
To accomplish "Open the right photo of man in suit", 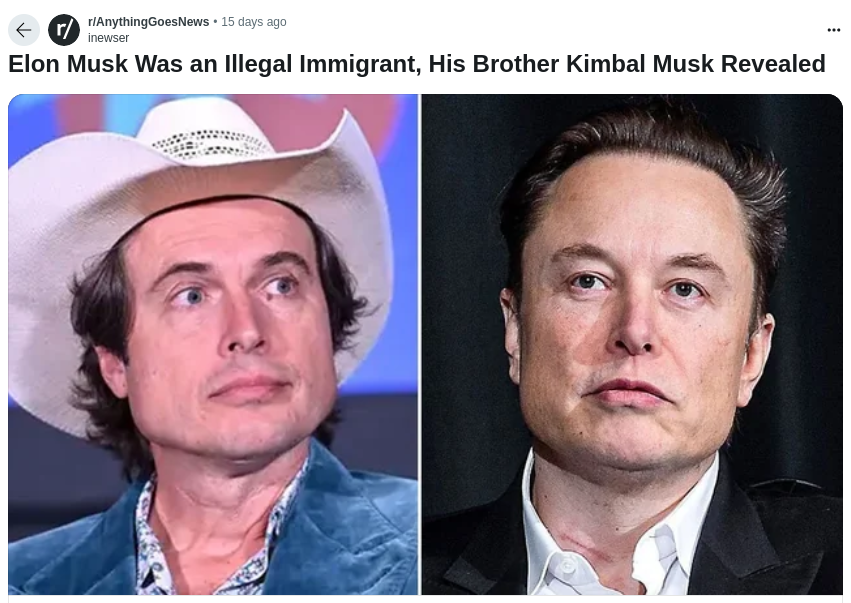I will click(632, 344).
